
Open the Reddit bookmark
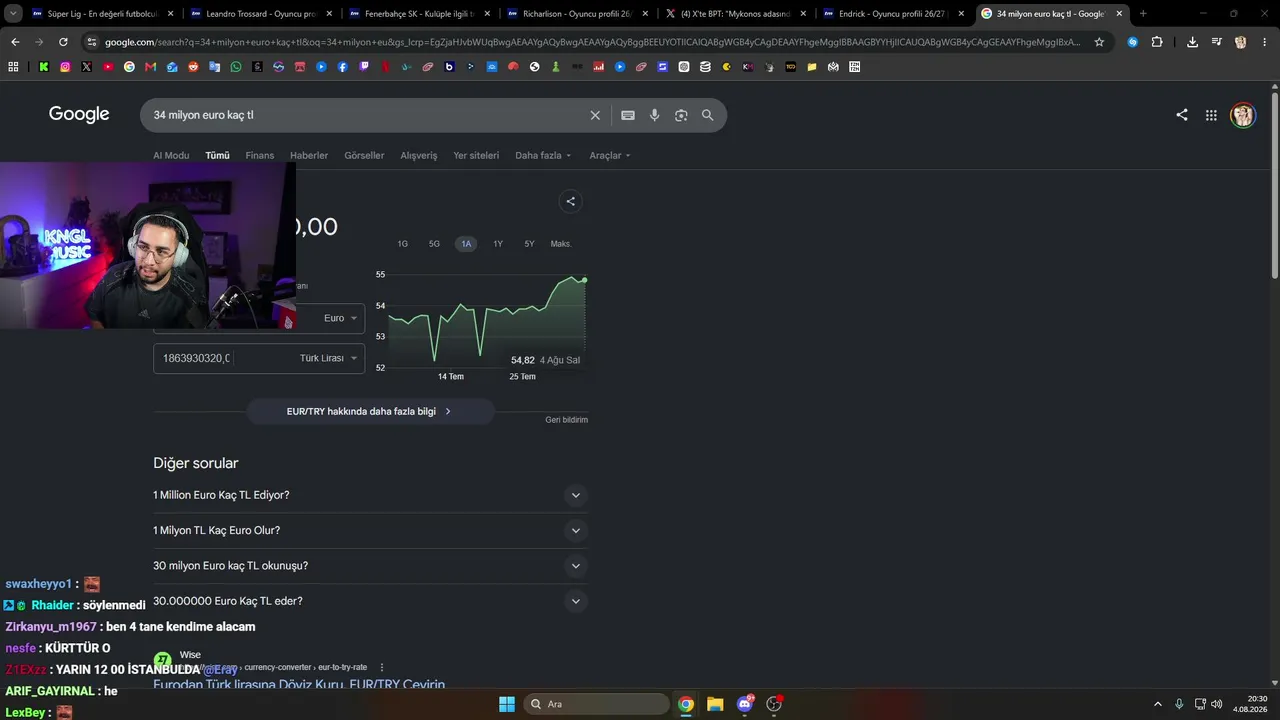click(x=194, y=67)
